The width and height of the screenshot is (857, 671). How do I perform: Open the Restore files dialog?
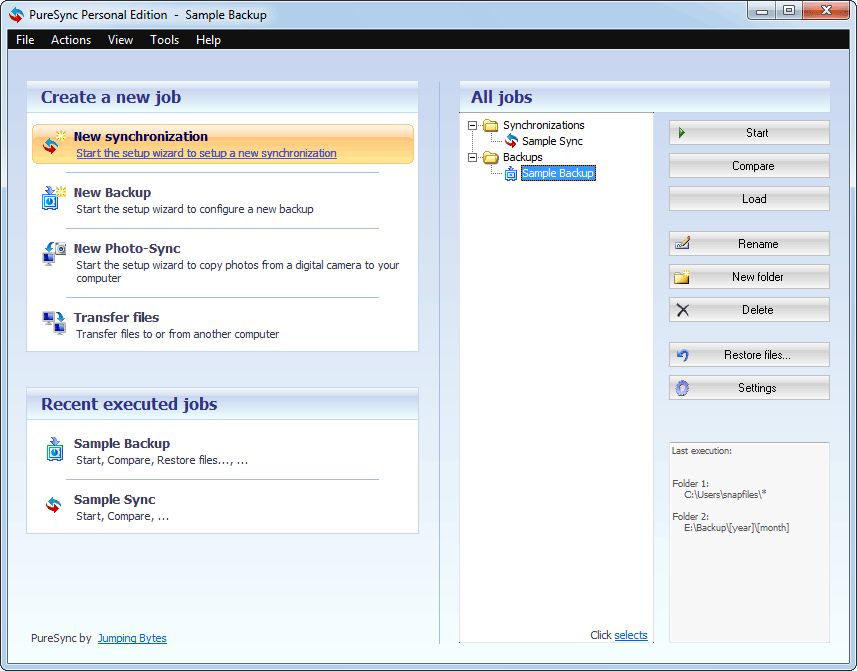coord(749,355)
